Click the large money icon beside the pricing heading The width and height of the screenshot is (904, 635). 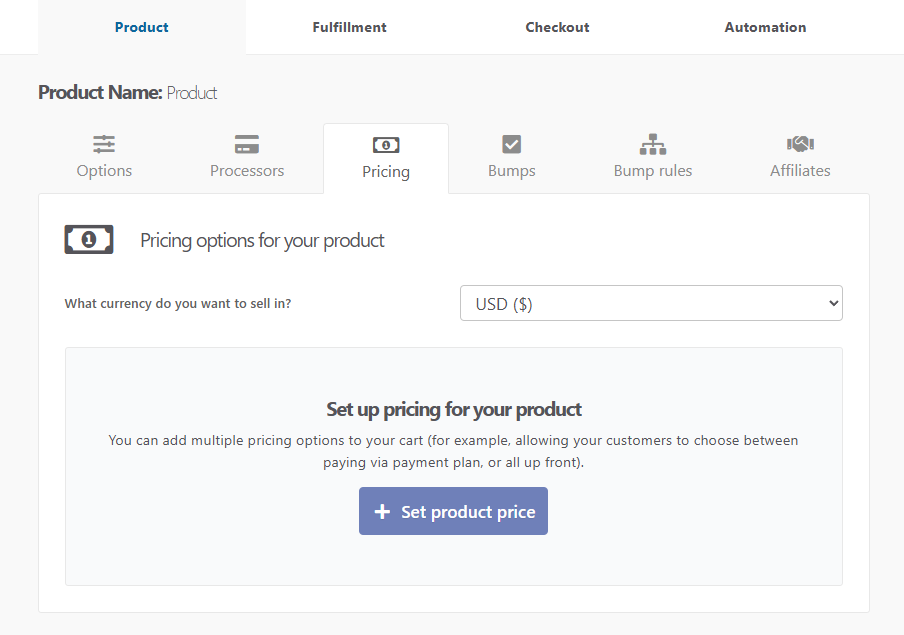[89, 240]
